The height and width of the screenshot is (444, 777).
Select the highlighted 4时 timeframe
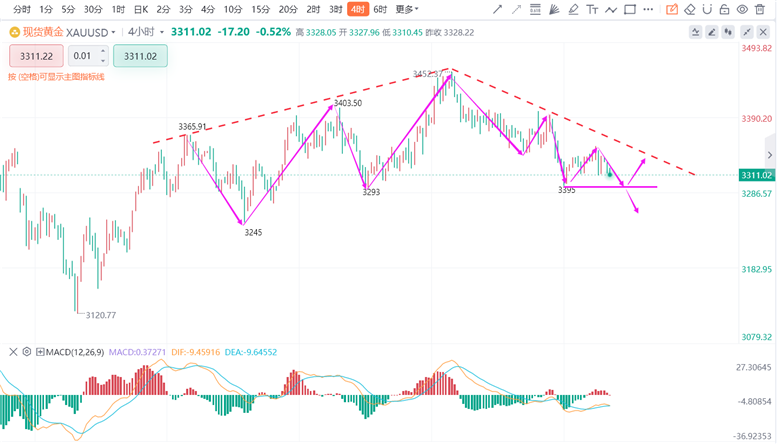tap(358, 9)
